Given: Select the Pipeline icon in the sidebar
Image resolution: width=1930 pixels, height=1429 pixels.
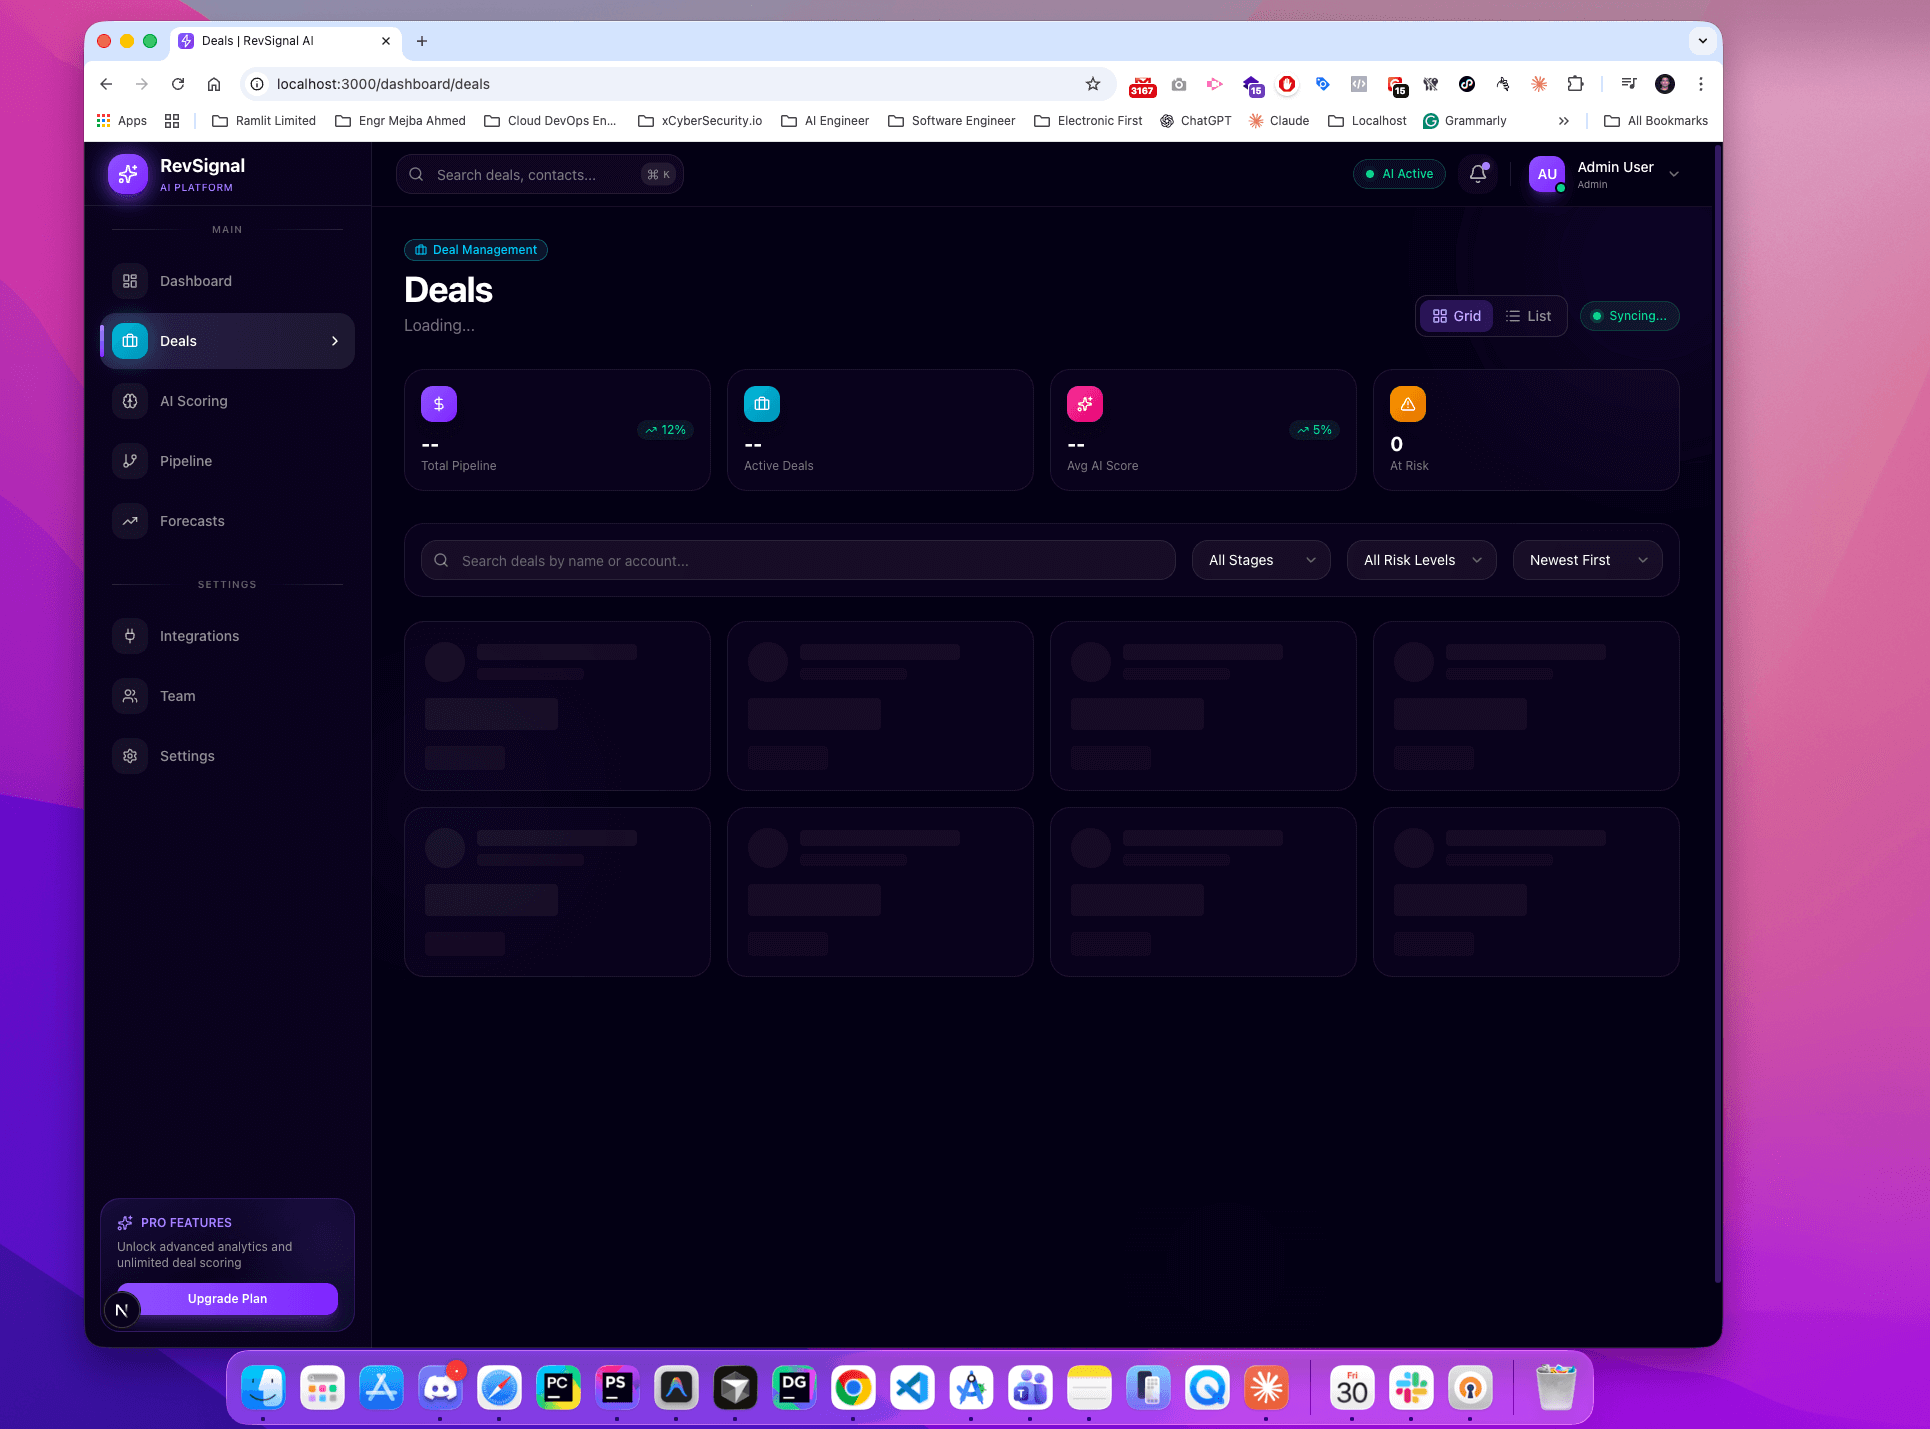Looking at the screenshot, I should click(x=130, y=461).
